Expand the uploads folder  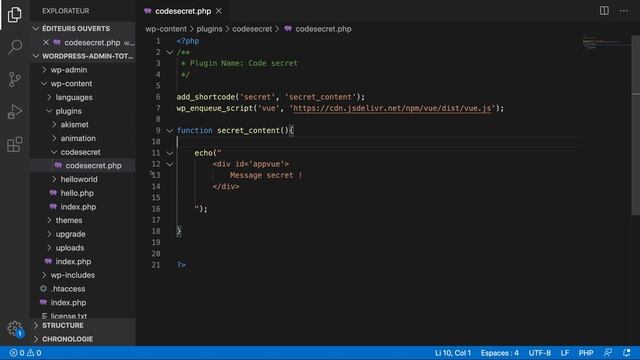click(x=82, y=248)
